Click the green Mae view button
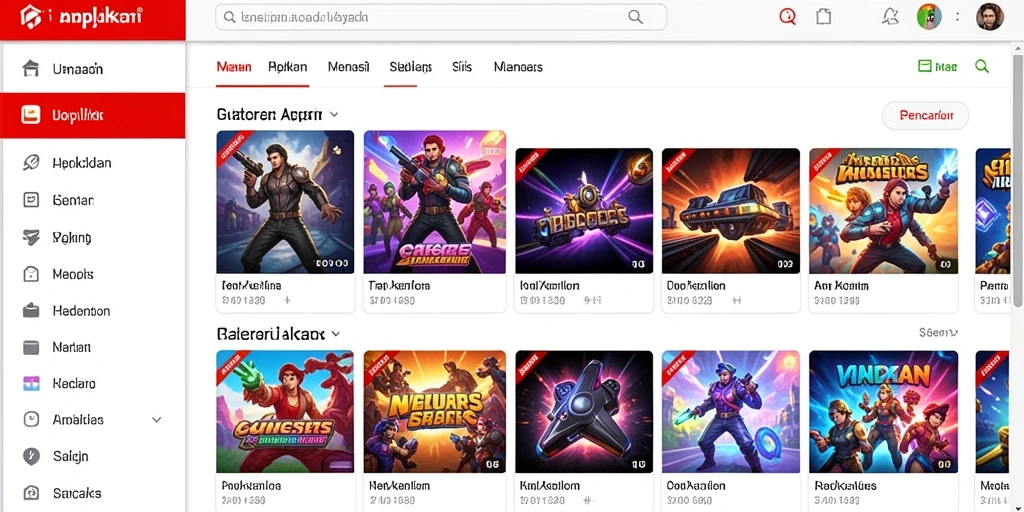The width and height of the screenshot is (1024, 512). (937, 66)
